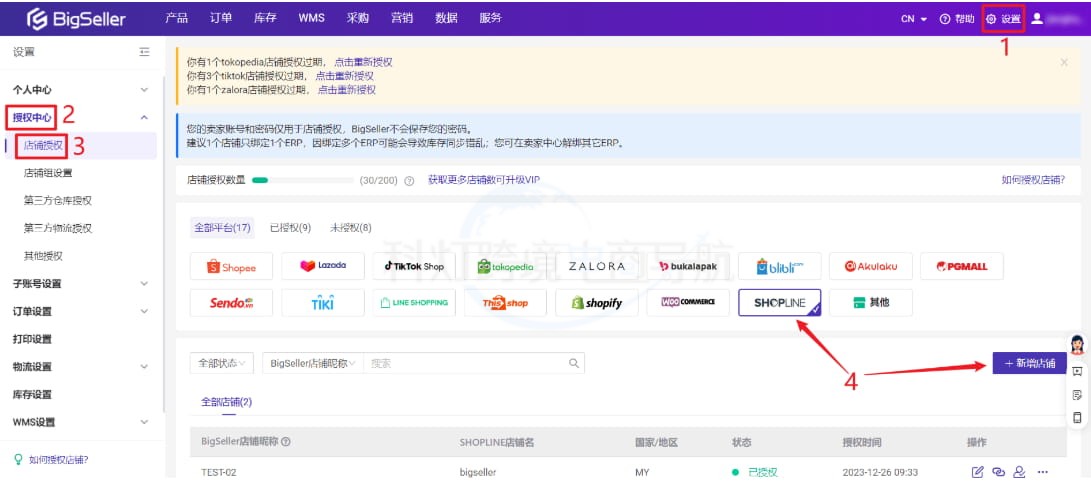Open 获取更多店铺数可升级VIP link

(484, 180)
